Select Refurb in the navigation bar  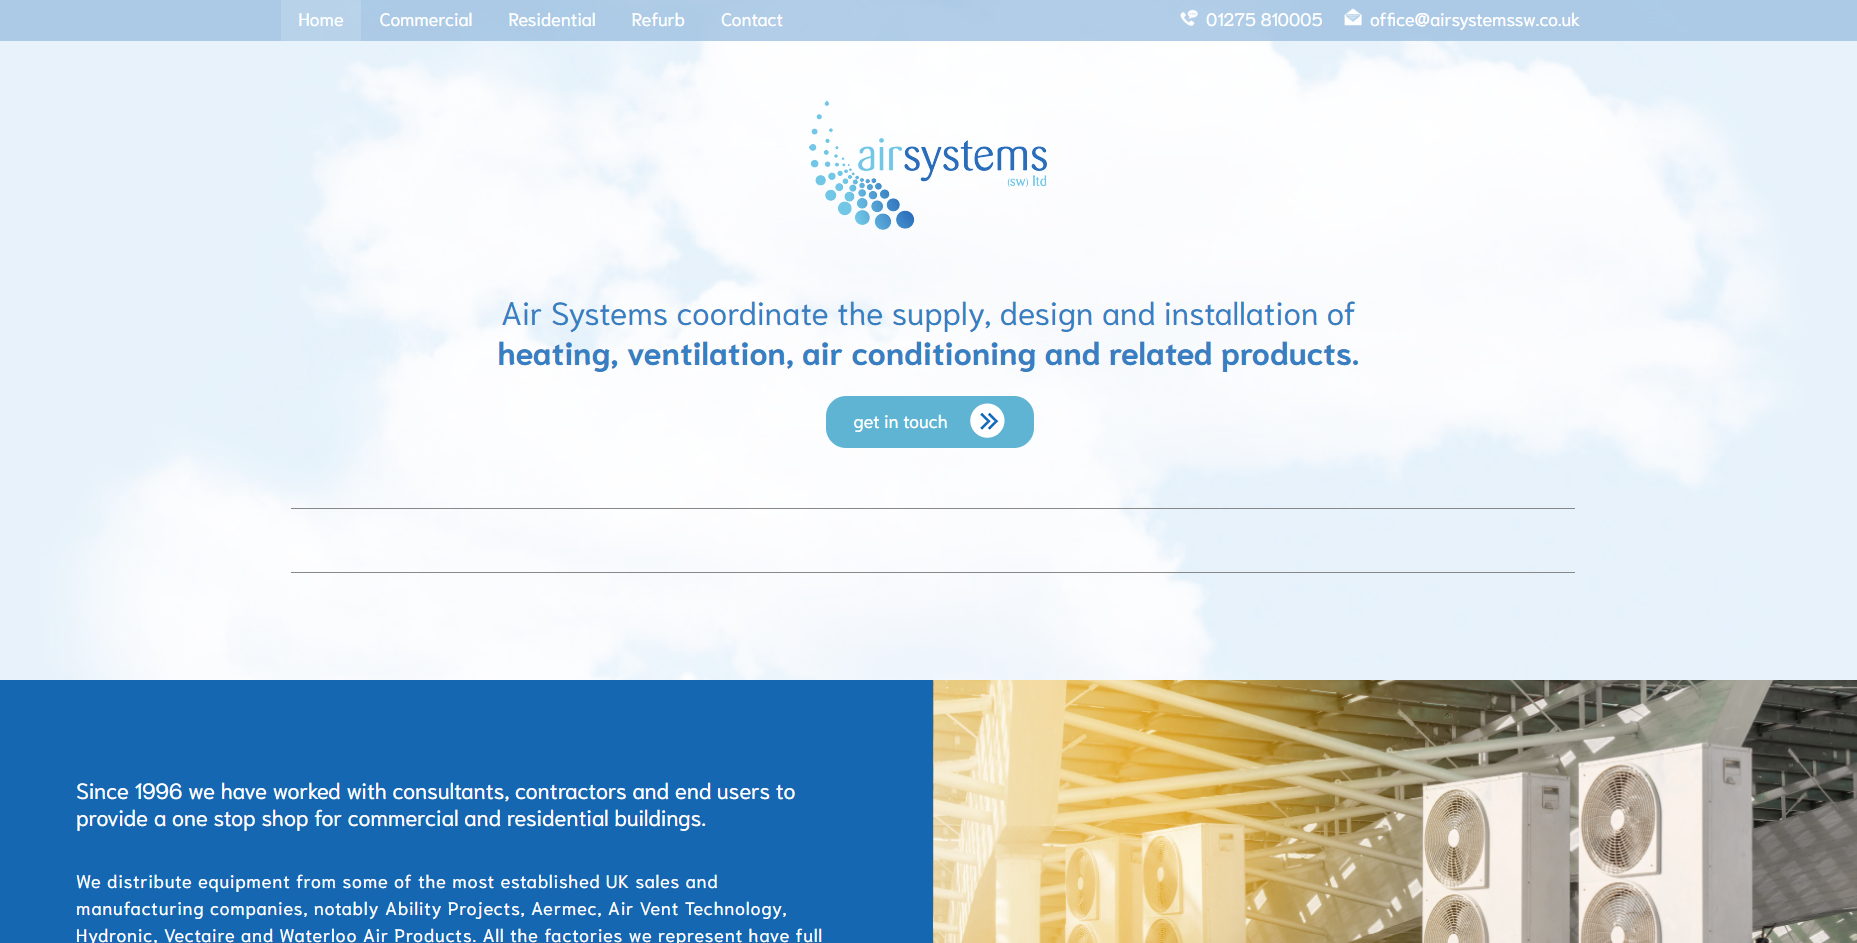657,20
